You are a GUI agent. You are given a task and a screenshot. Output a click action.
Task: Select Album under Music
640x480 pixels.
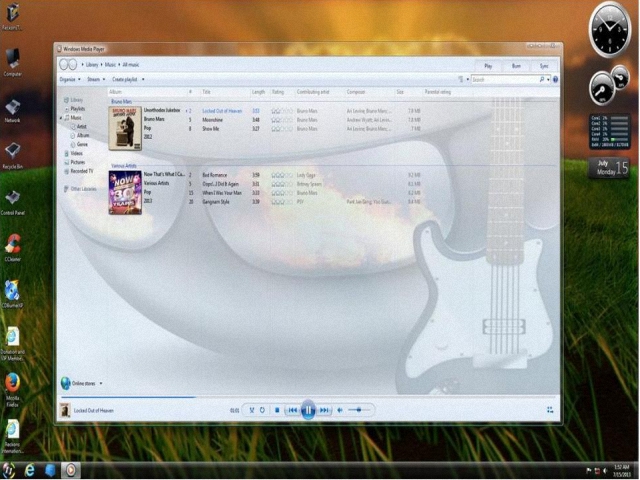coord(83,135)
